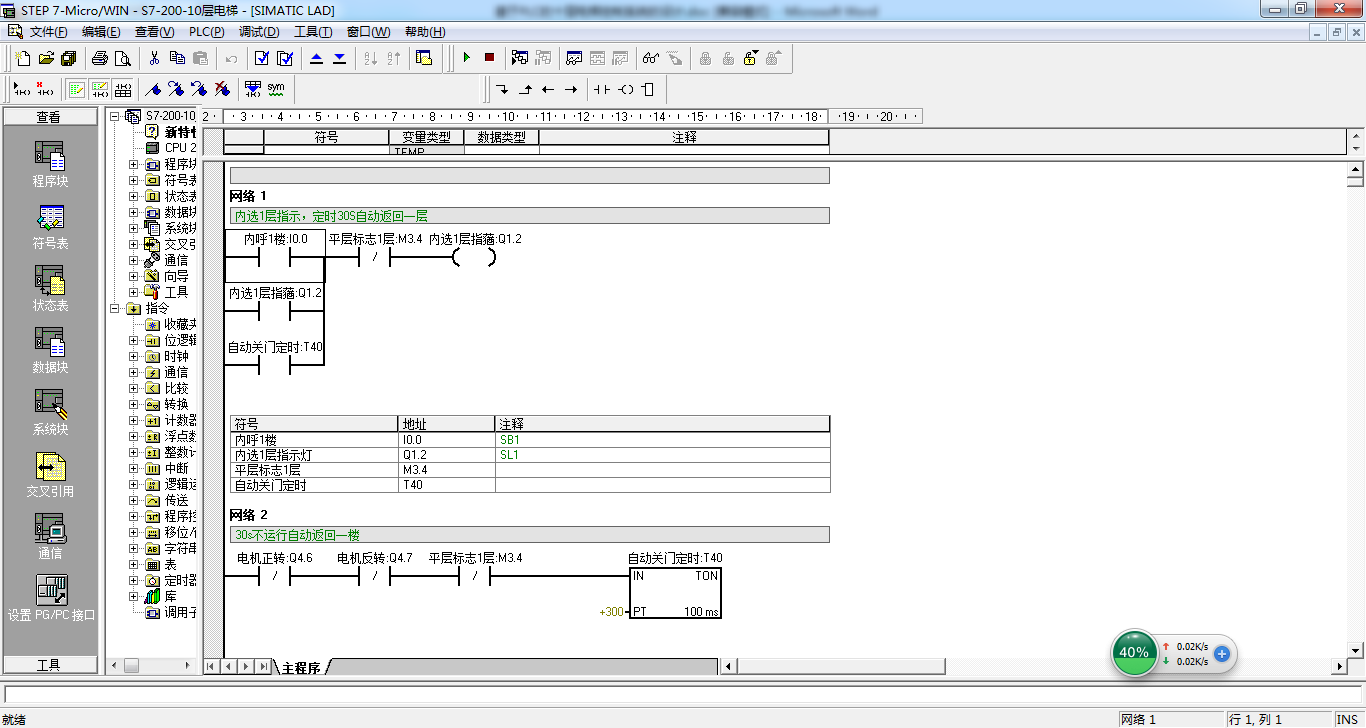Open the 帮助(H) menu
The image size is (1366, 728).
click(425, 32)
